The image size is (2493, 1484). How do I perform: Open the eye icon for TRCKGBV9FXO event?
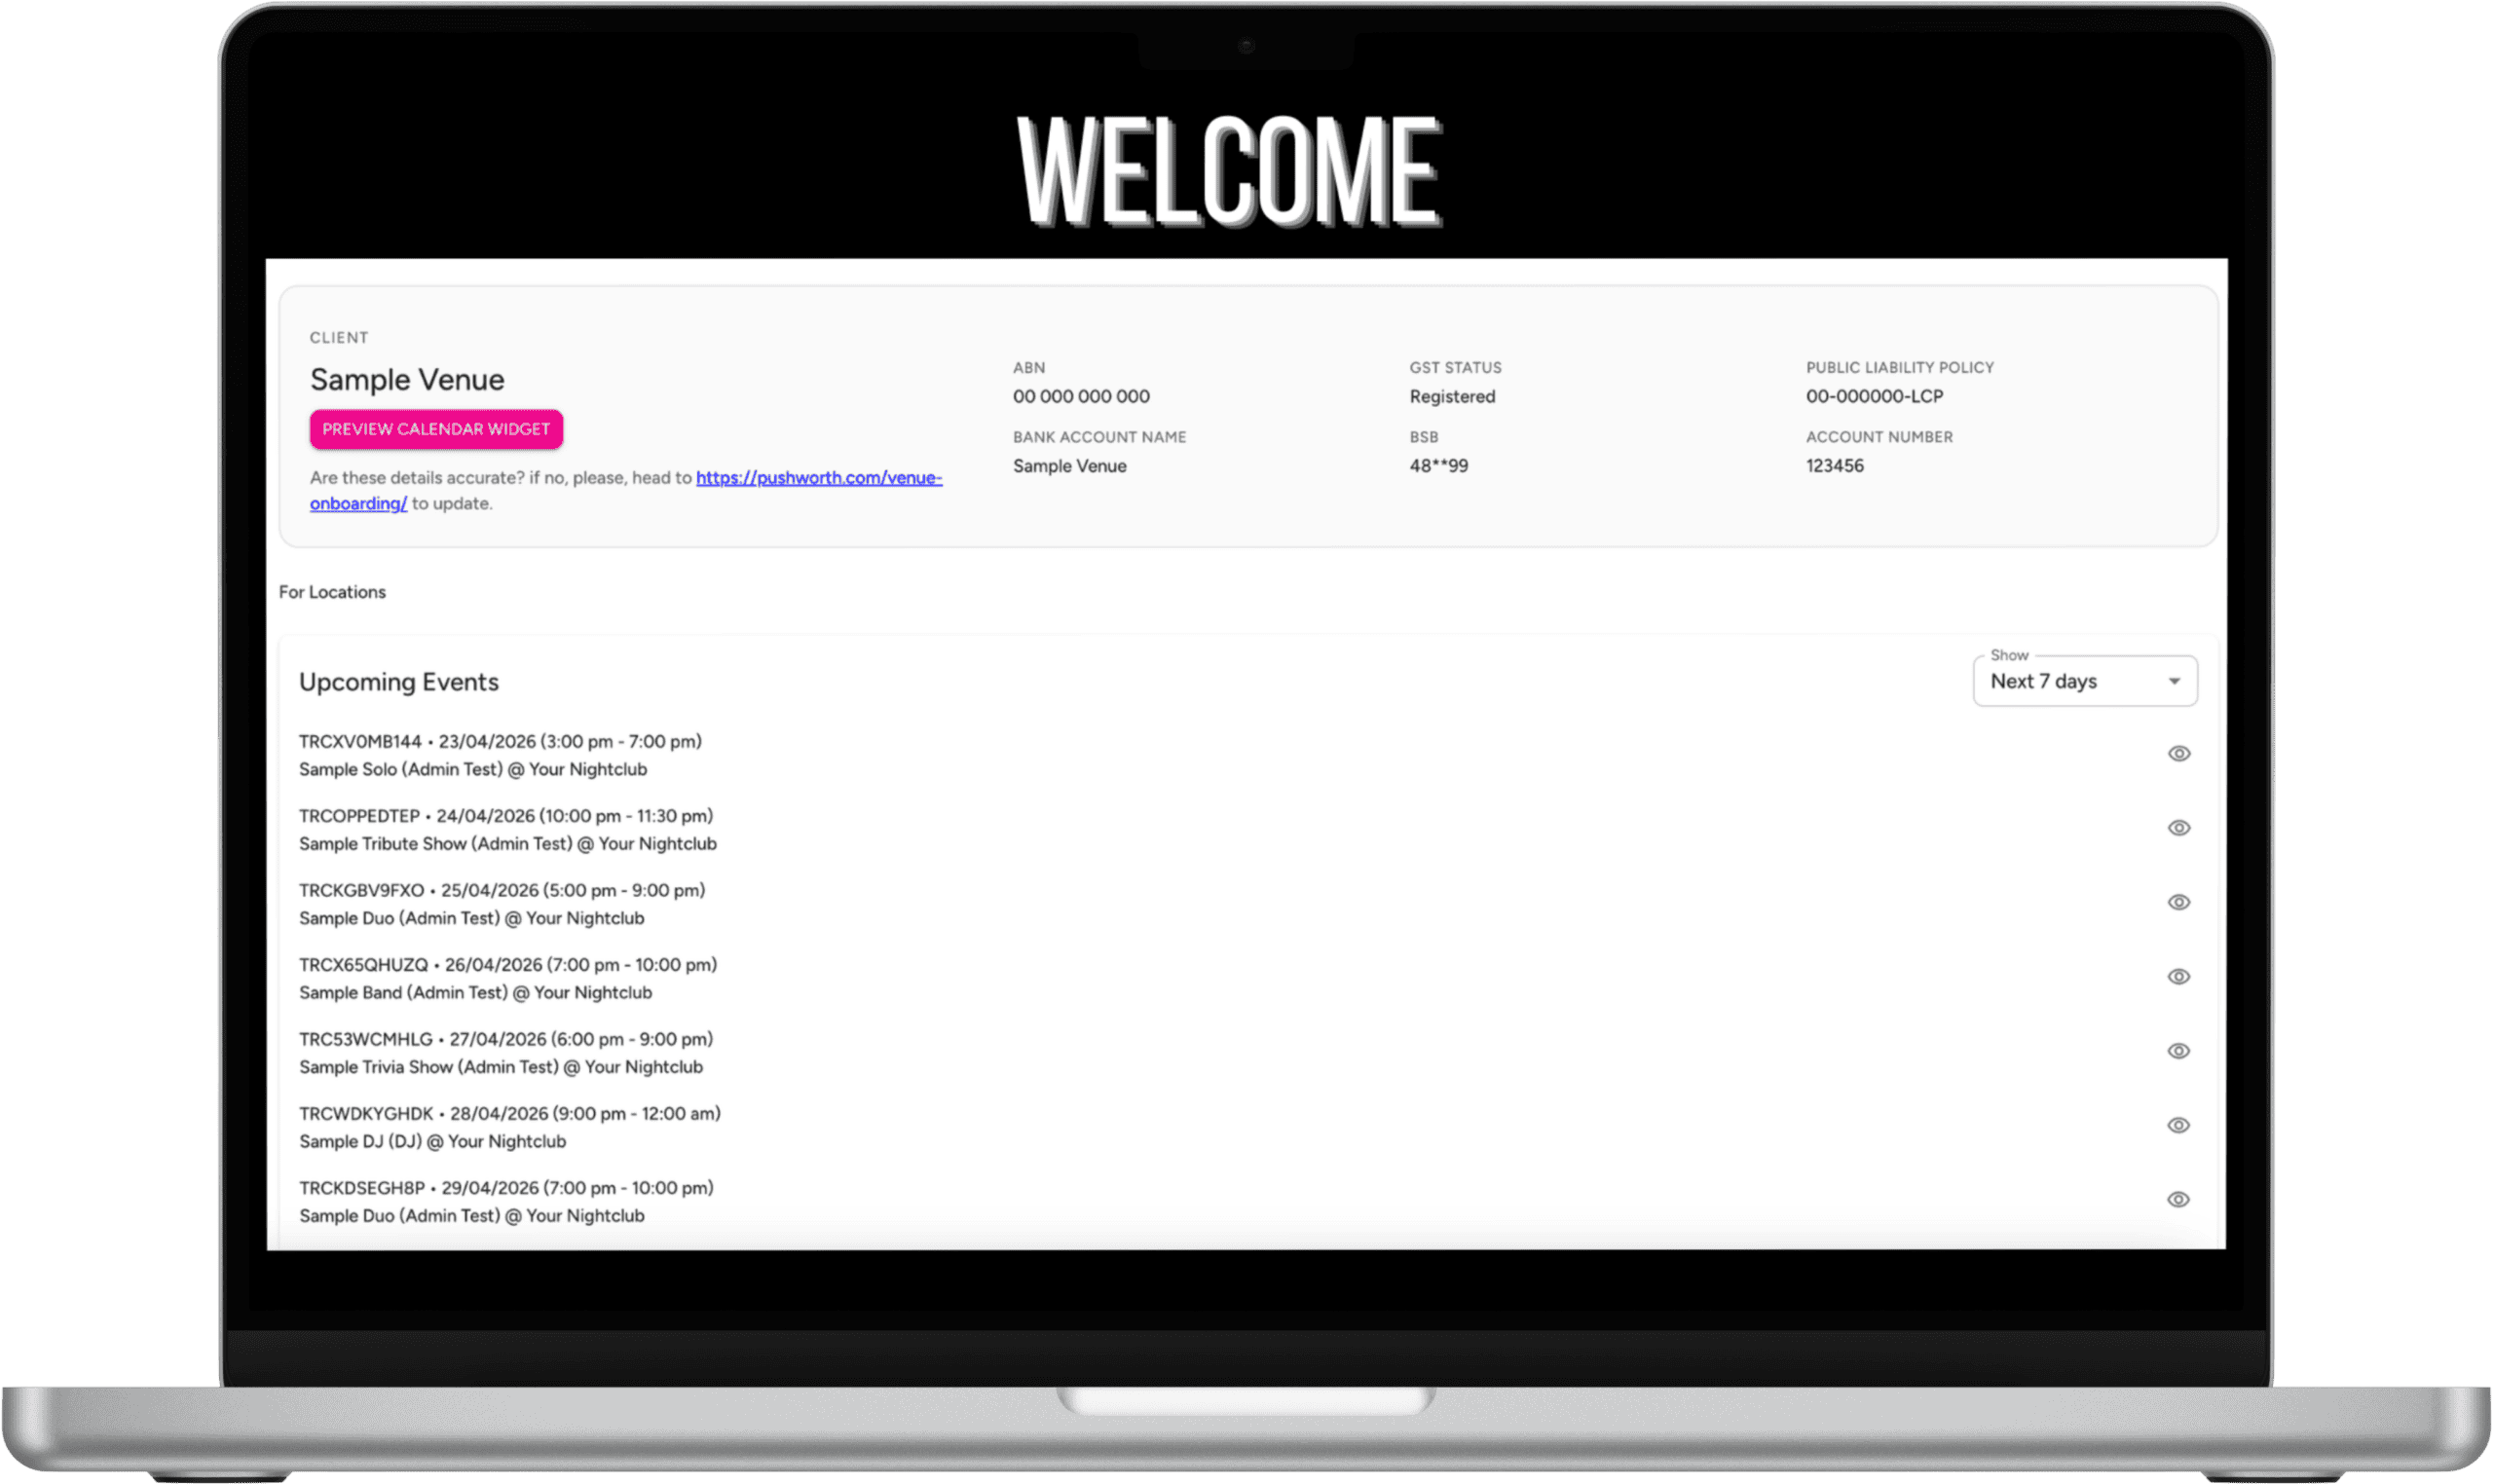(x=2178, y=902)
